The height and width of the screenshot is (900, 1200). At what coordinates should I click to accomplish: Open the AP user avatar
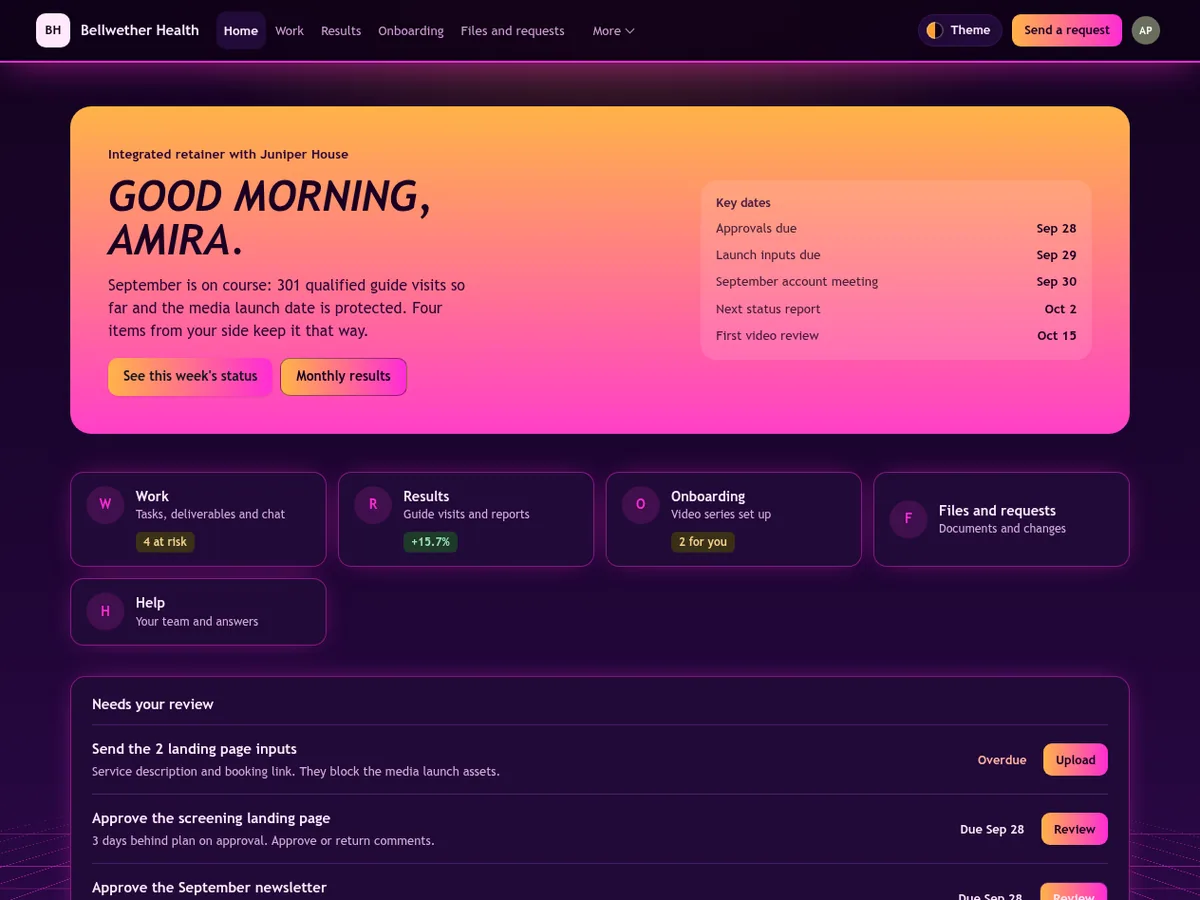pyautogui.click(x=1145, y=30)
